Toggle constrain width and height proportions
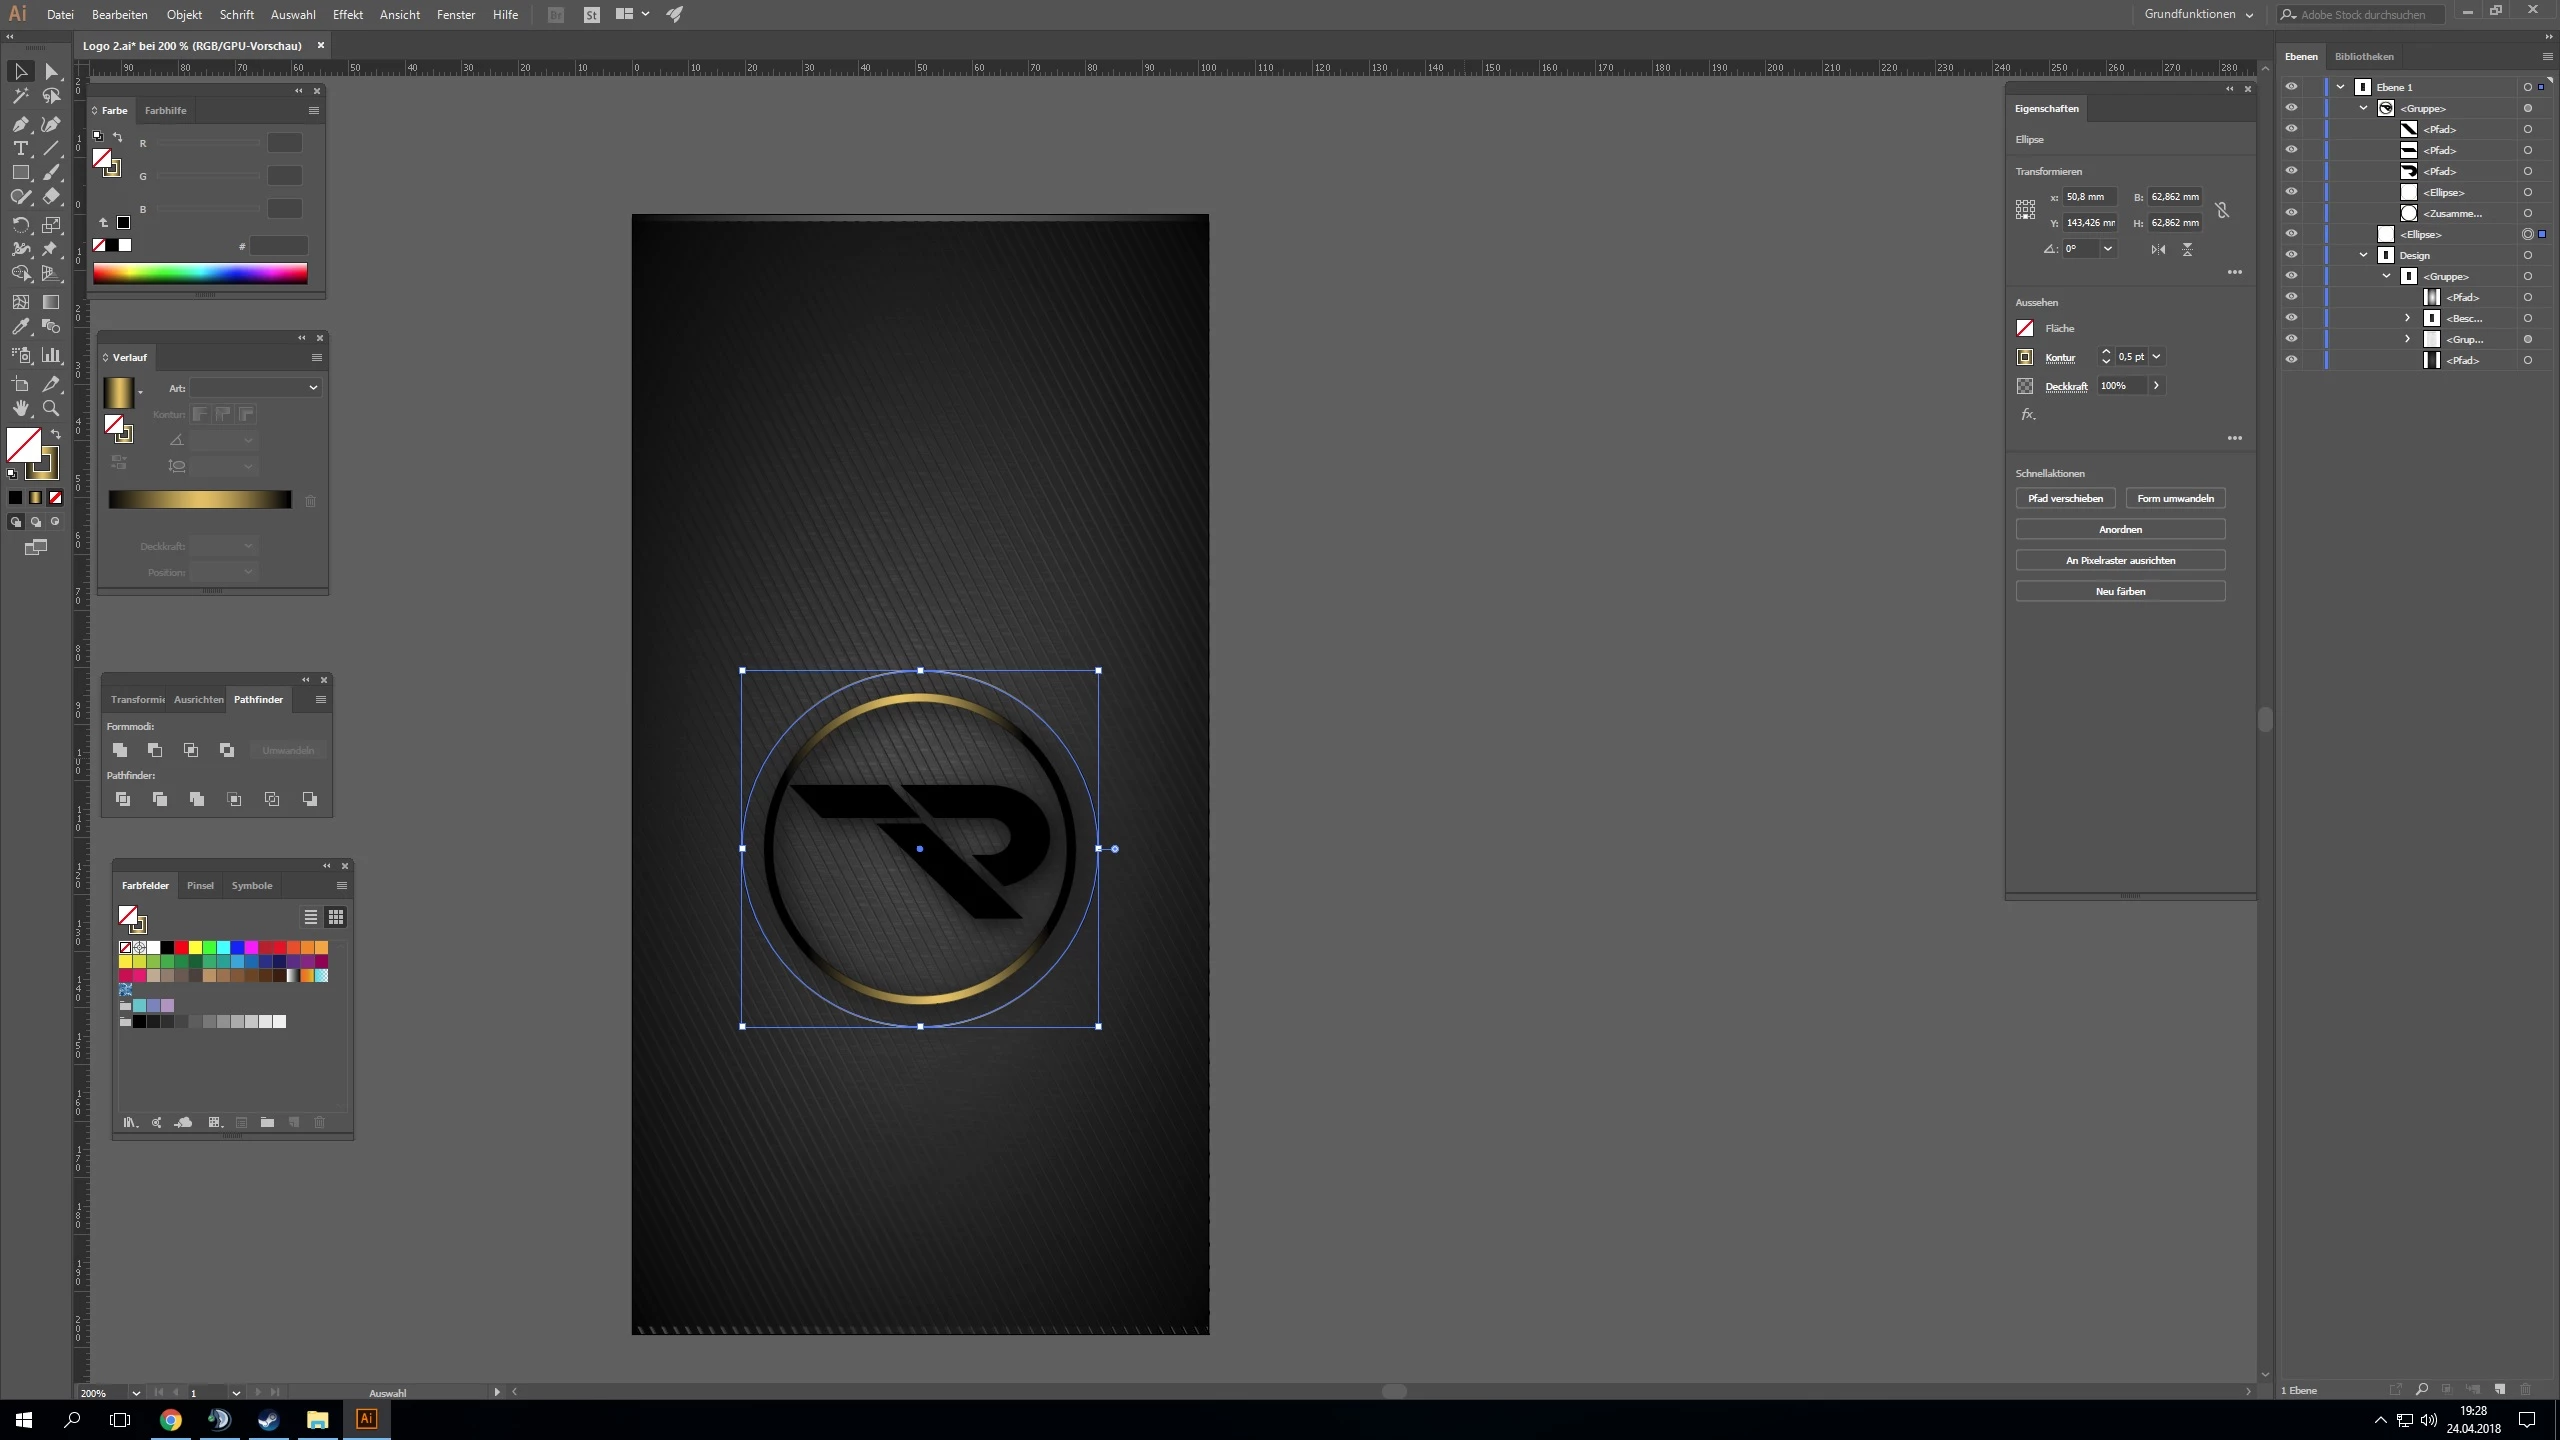Viewport: 2560px width, 1440px height. click(x=2222, y=210)
